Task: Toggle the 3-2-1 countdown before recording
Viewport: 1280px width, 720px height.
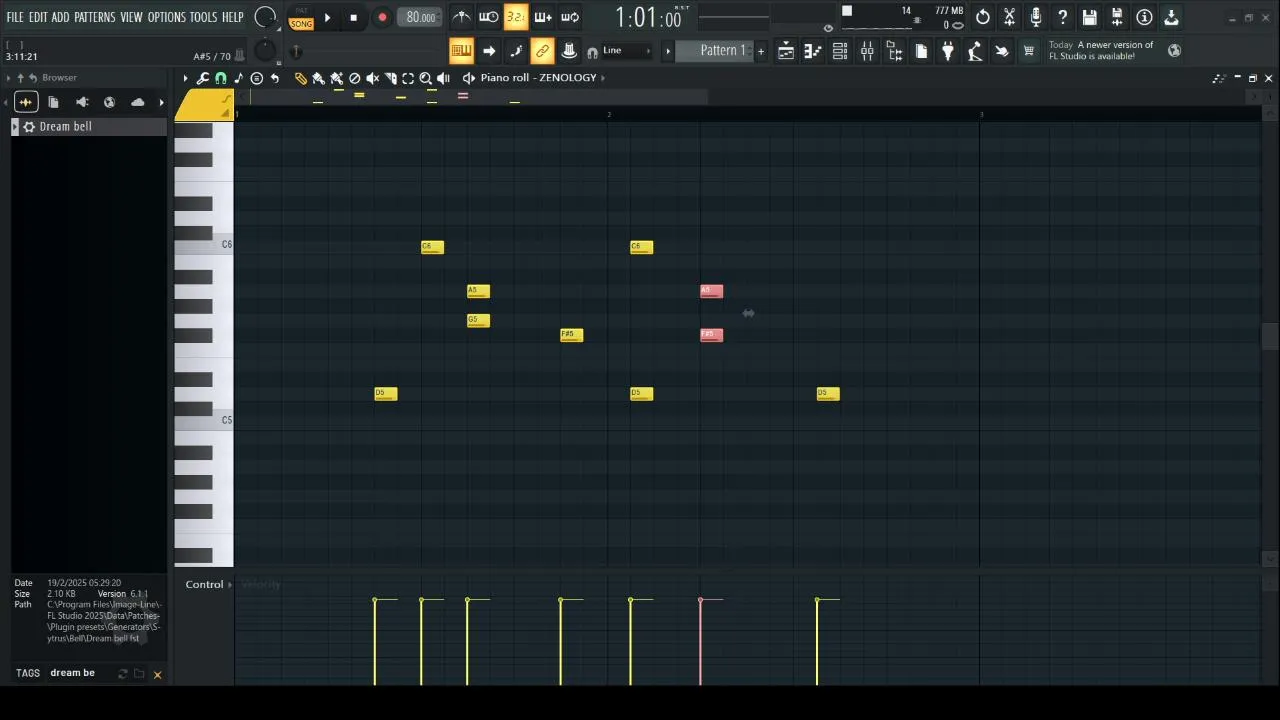Action: pos(515,17)
